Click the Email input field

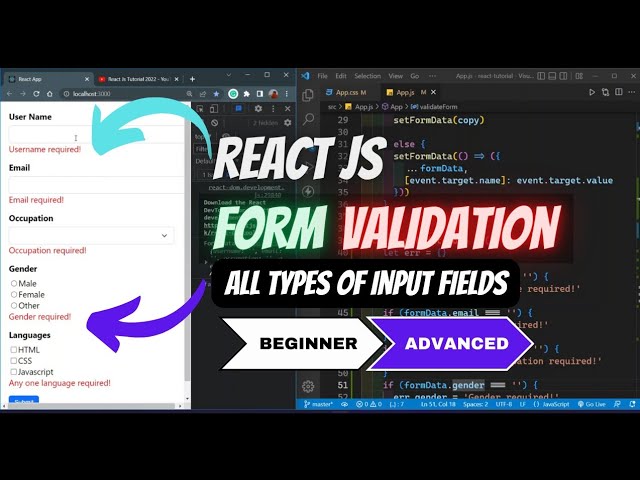[x=96, y=185]
